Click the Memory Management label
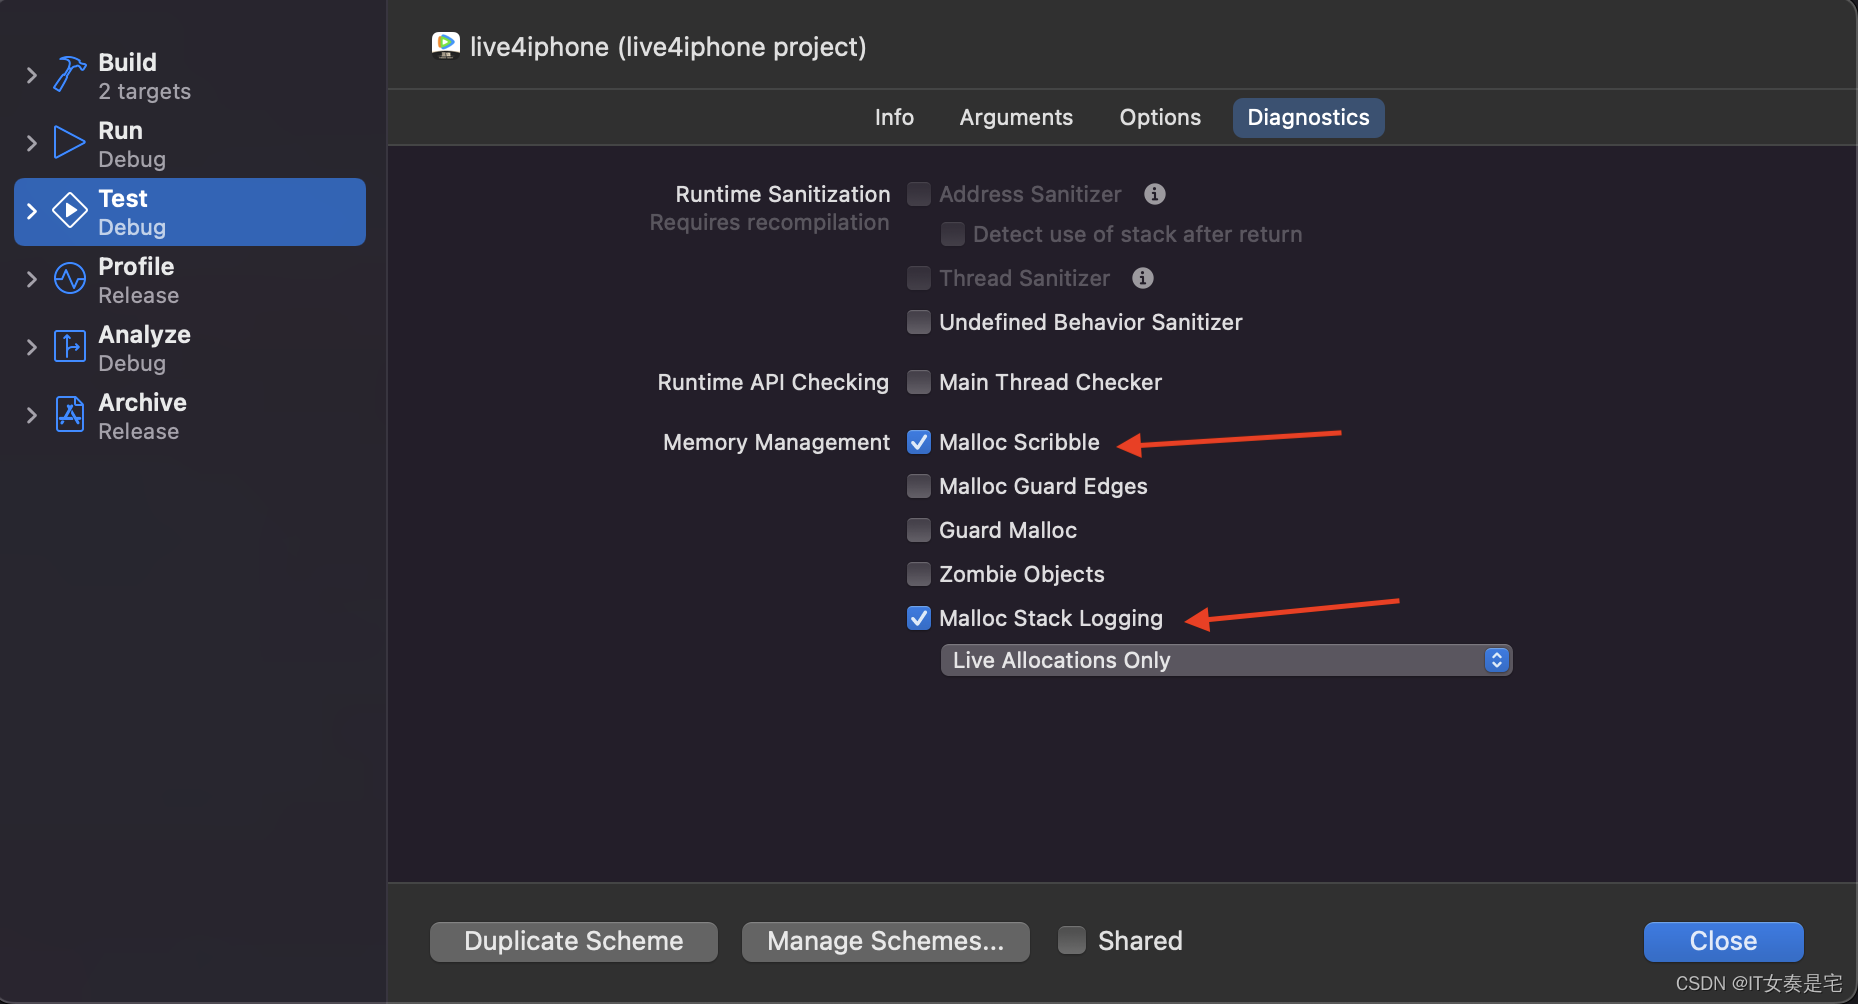 [776, 442]
